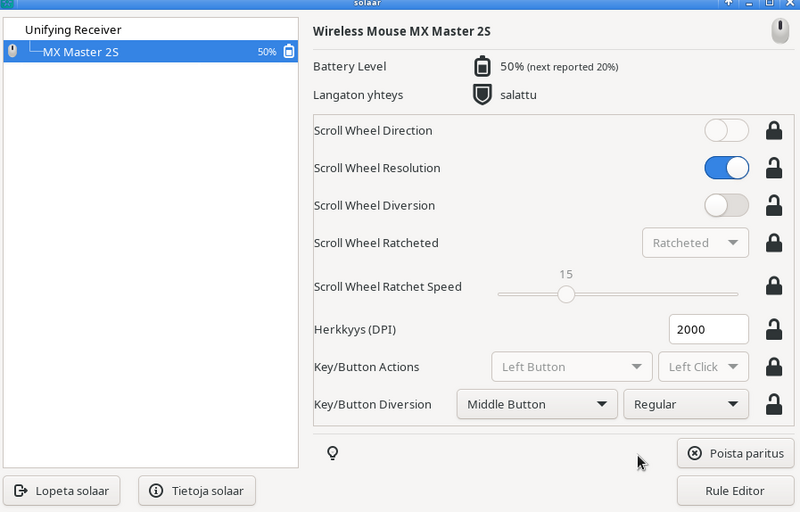Click the Key/Button Diversion label
This screenshot has width=800, height=512.
[373, 404]
